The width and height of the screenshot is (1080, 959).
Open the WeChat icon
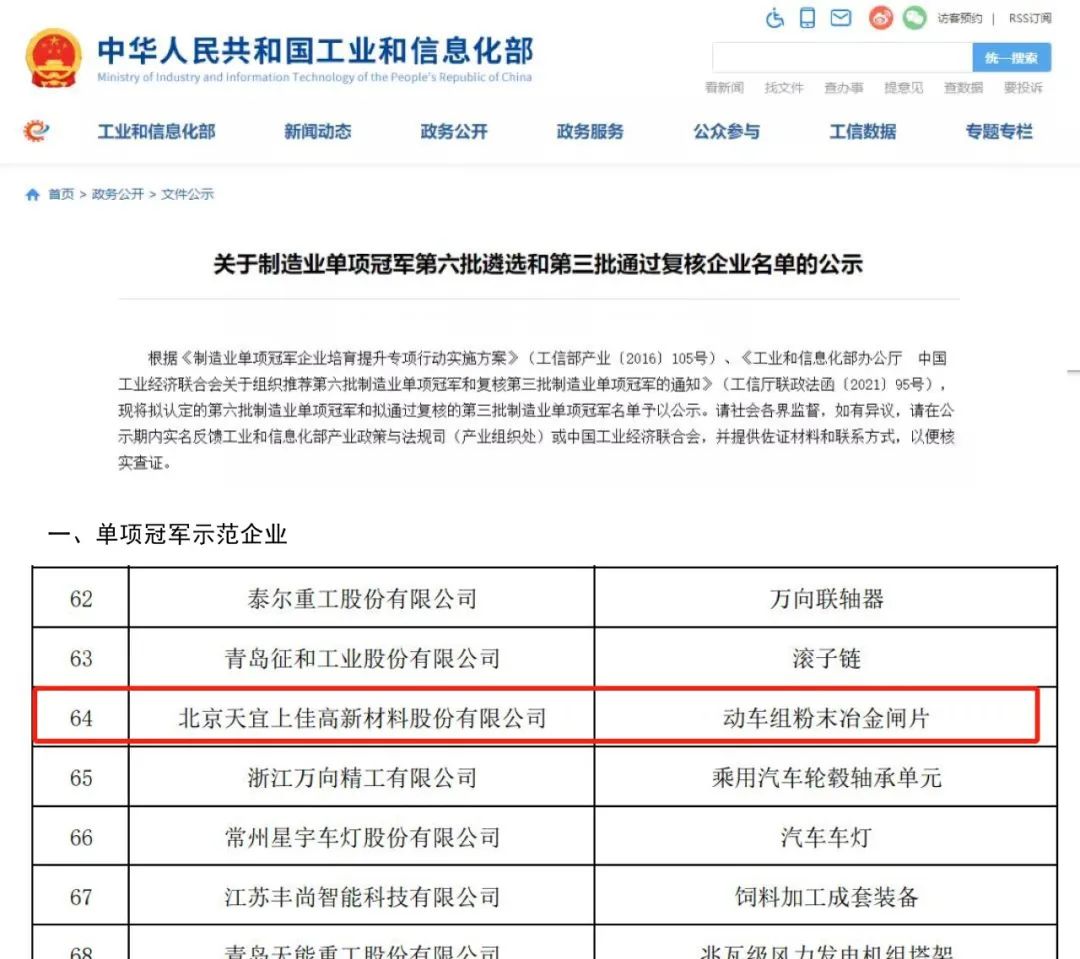[x=914, y=17]
